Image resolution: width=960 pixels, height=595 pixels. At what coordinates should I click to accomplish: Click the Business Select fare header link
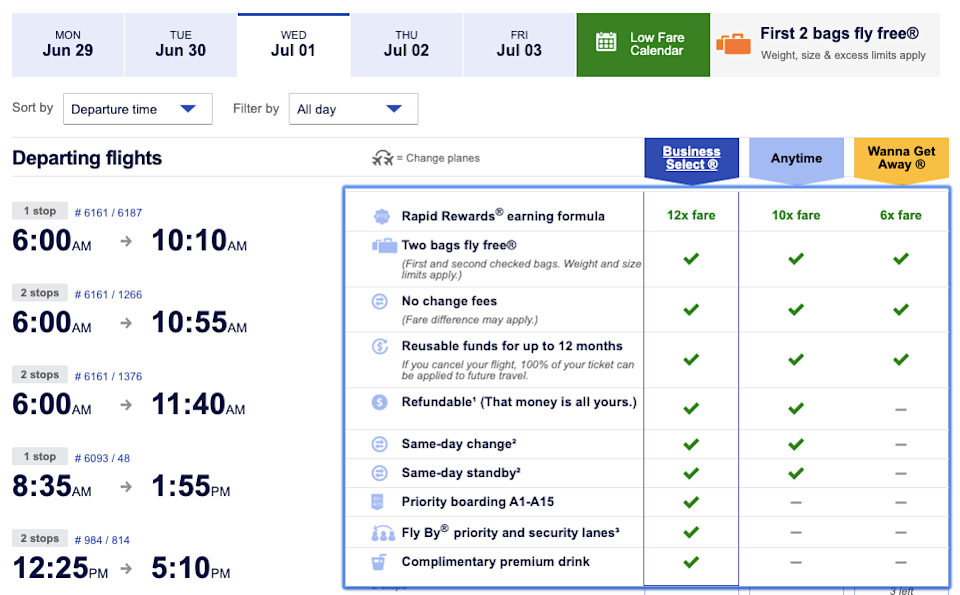[x=691, y=158]
